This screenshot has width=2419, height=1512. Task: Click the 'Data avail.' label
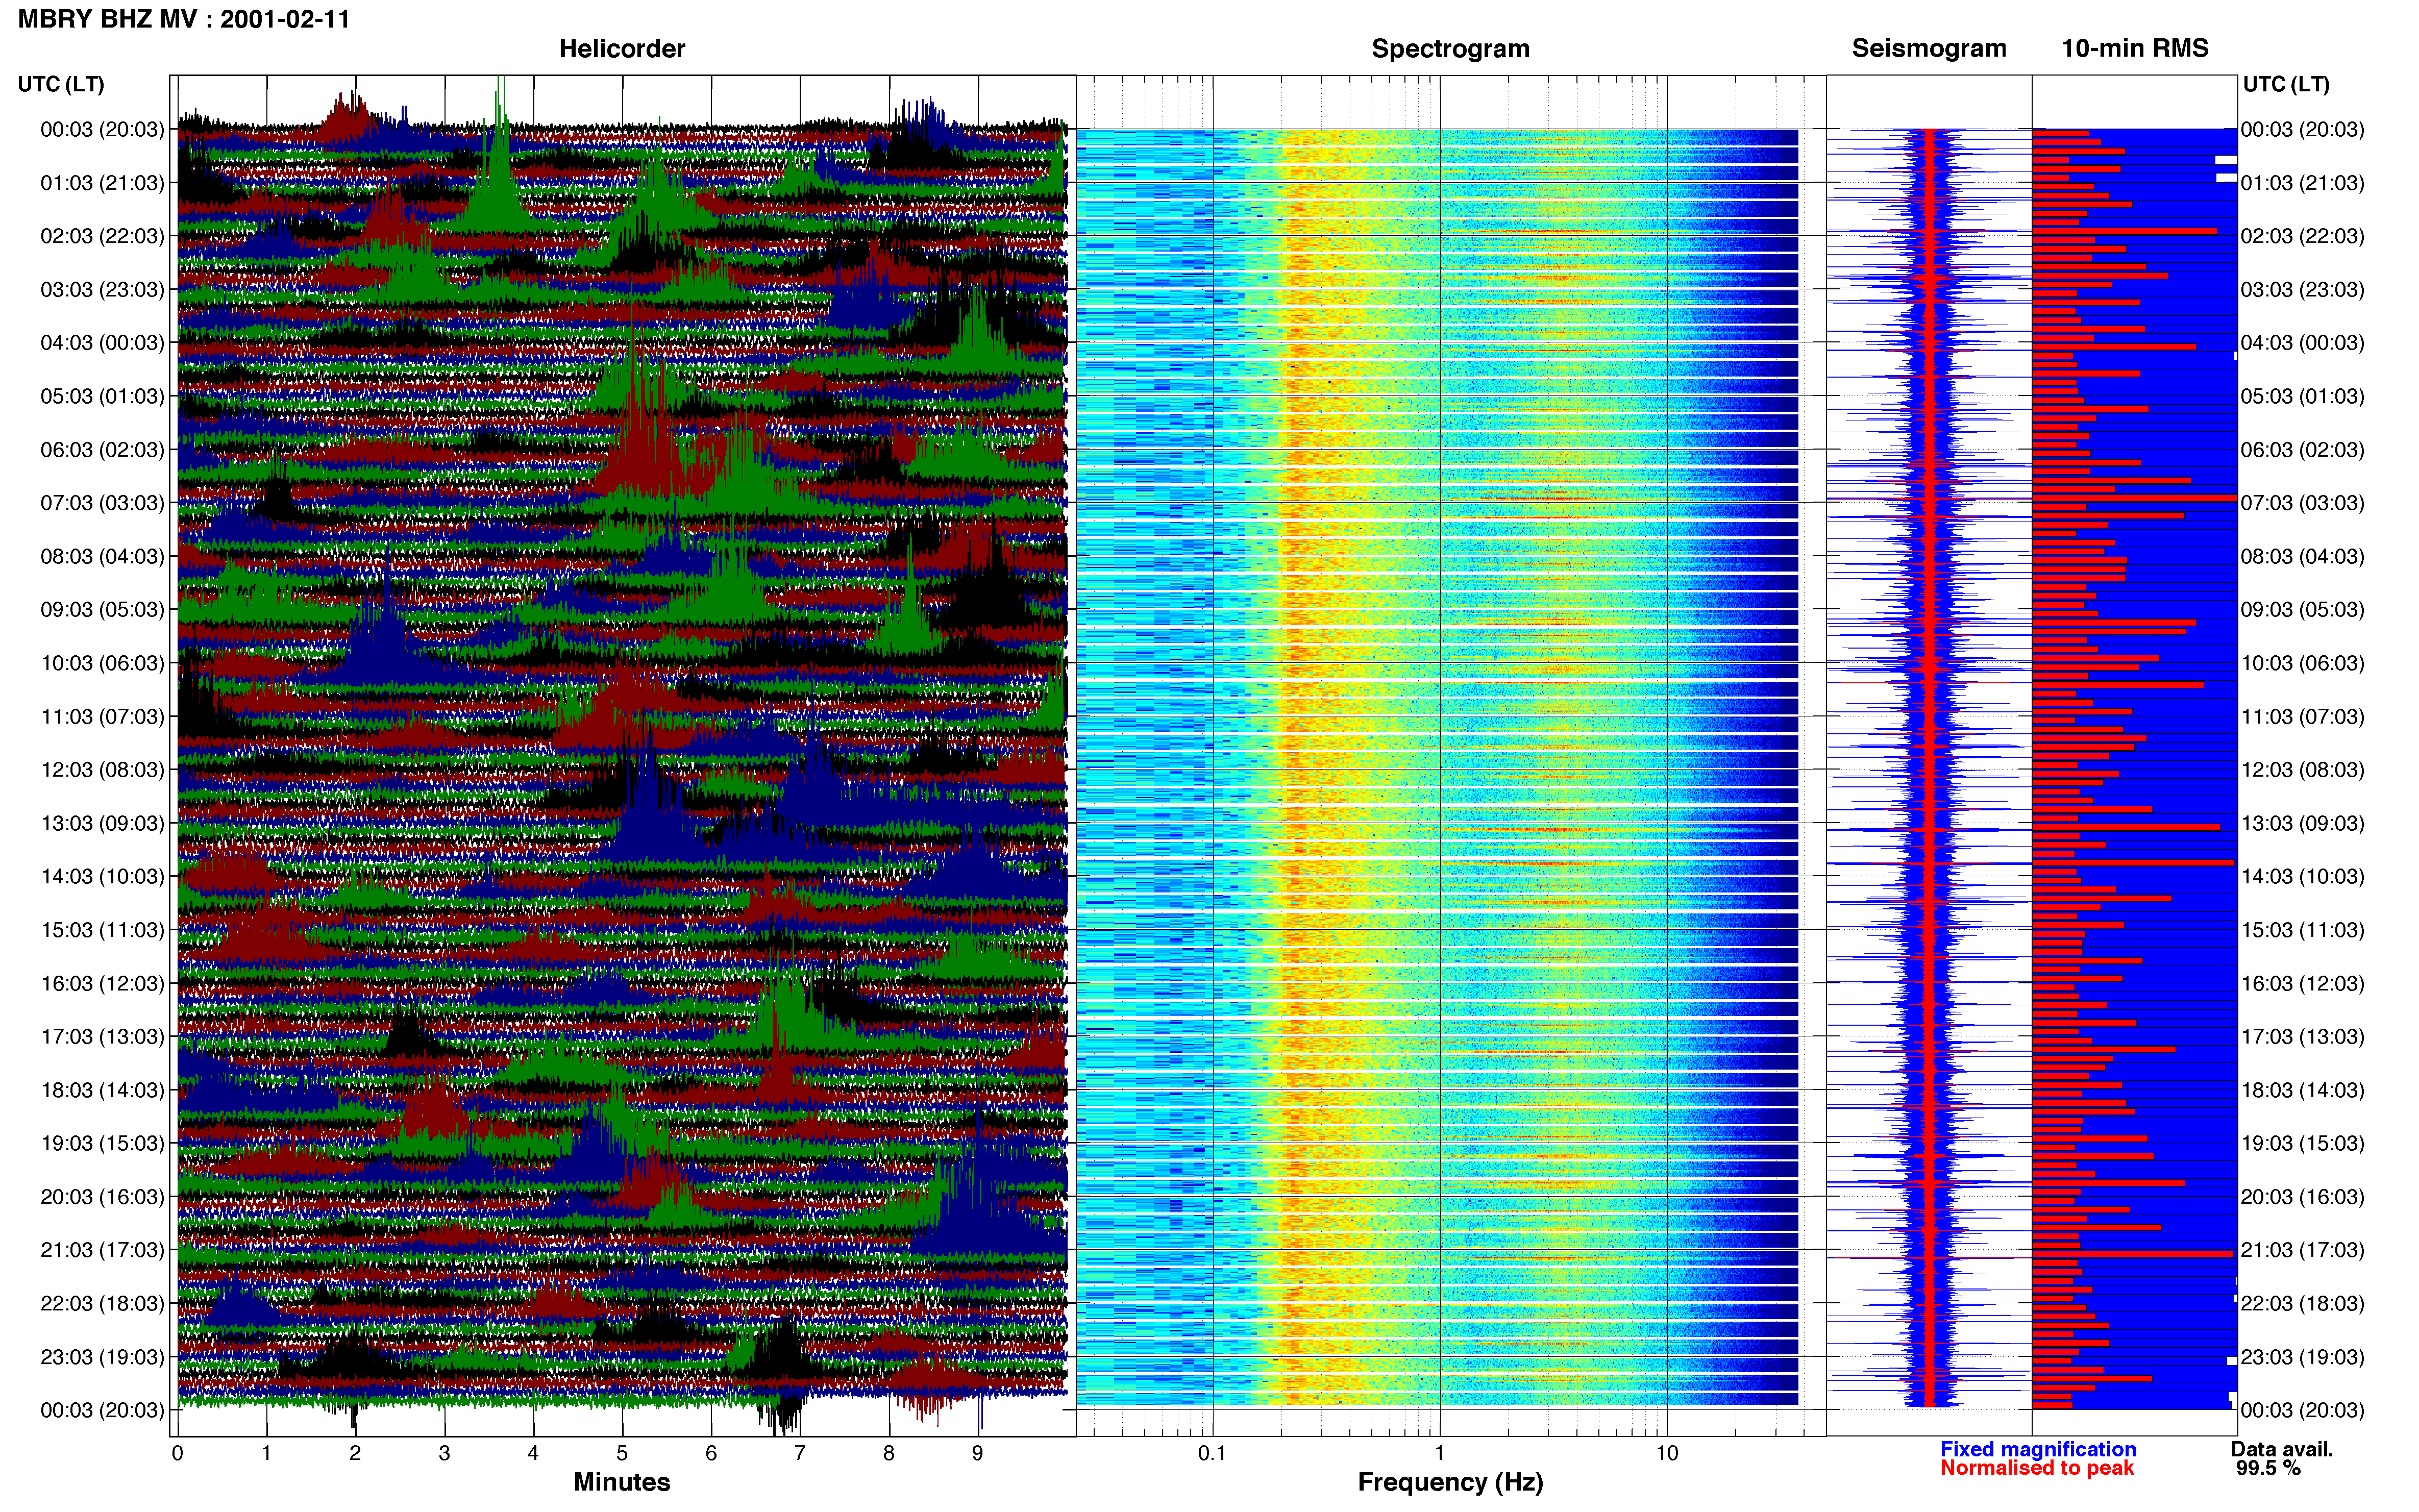click(2282, 1449)
